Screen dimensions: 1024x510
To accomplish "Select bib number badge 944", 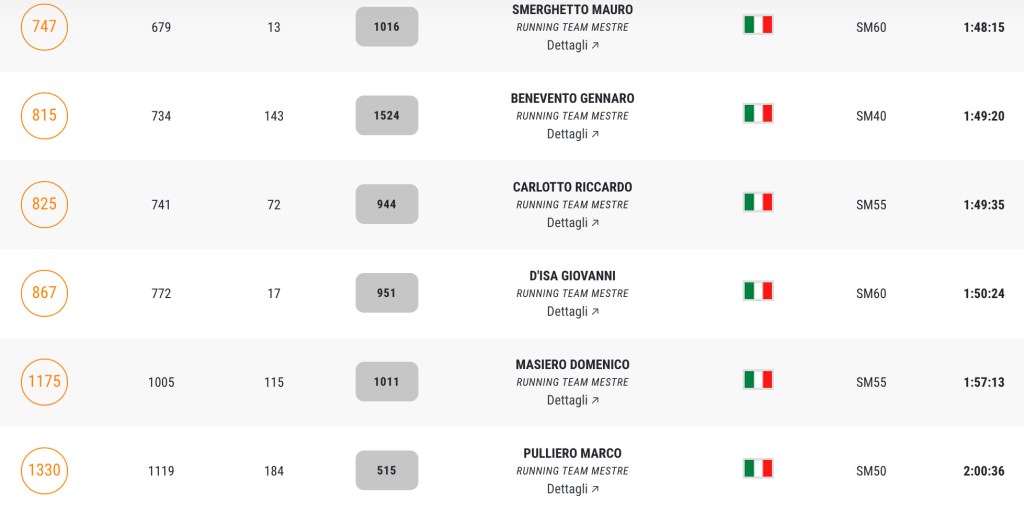I will [x=387, y=204].
